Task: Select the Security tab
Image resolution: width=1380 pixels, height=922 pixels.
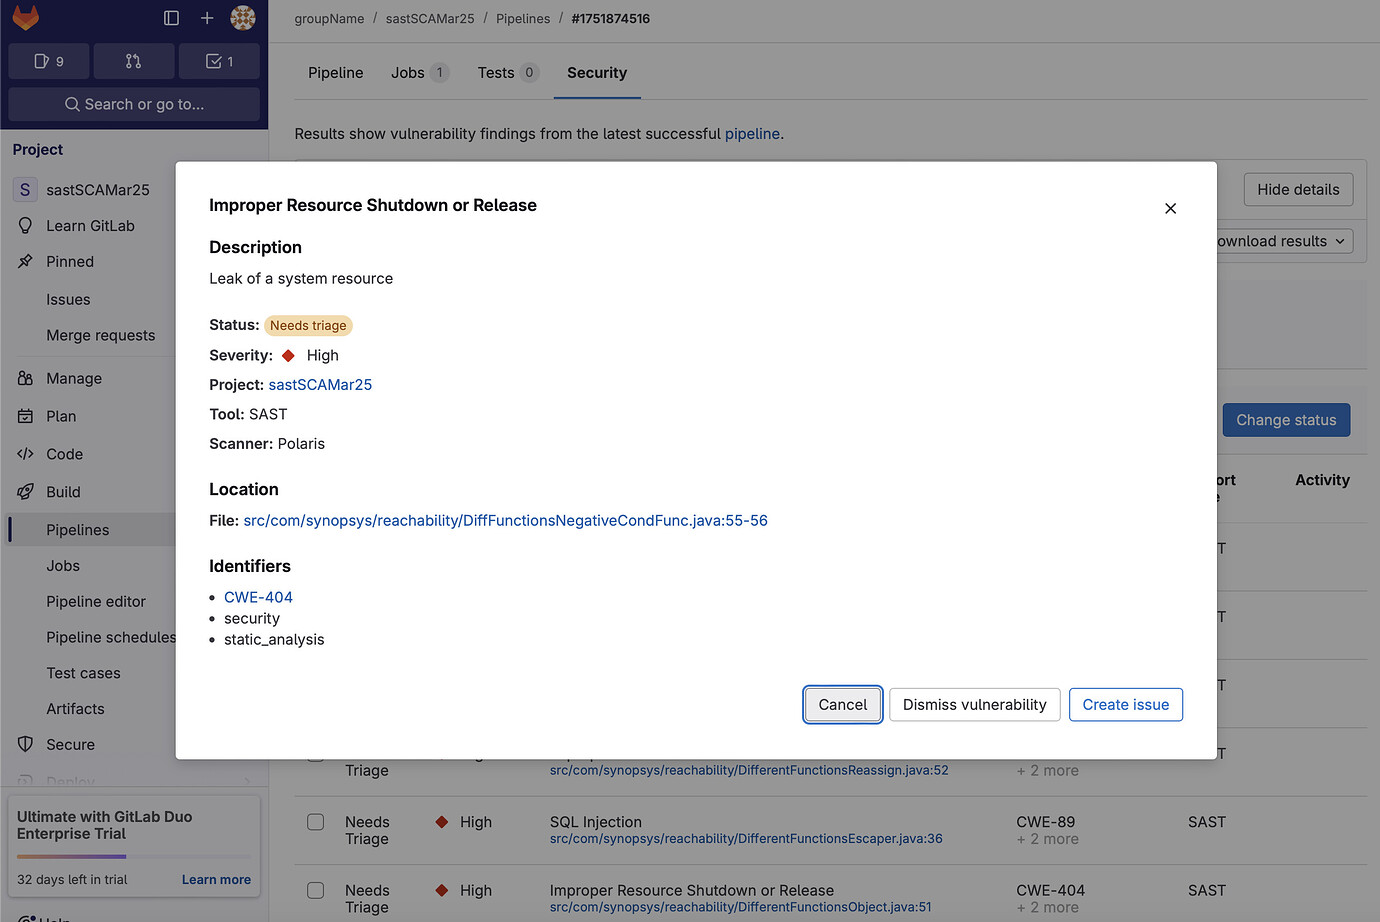Action: (597, 73)
